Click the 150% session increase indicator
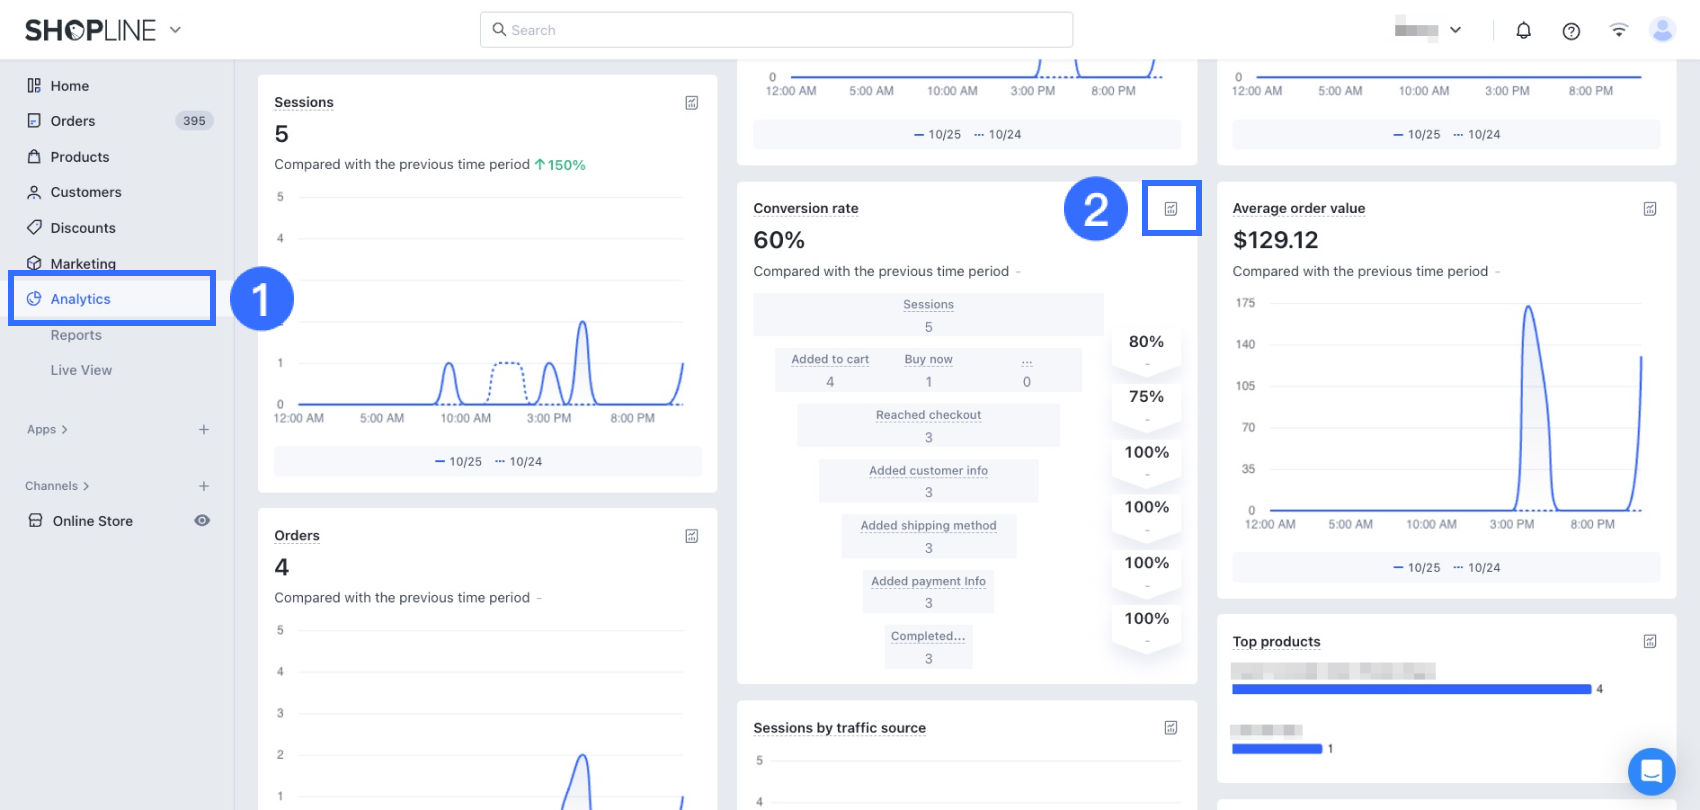 coord(560,165)
